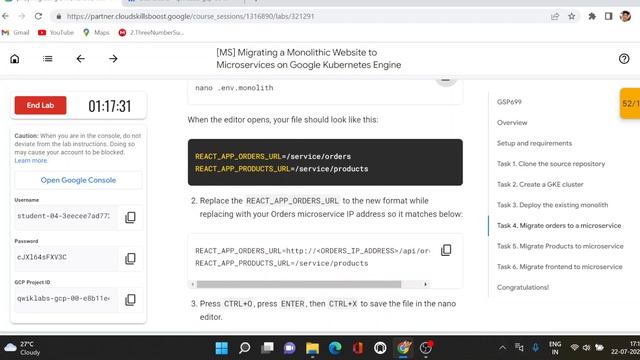Jump to Task 6 Migrate frontend to microservice
The height and width of the screenshot is (360, 640).
560,267
